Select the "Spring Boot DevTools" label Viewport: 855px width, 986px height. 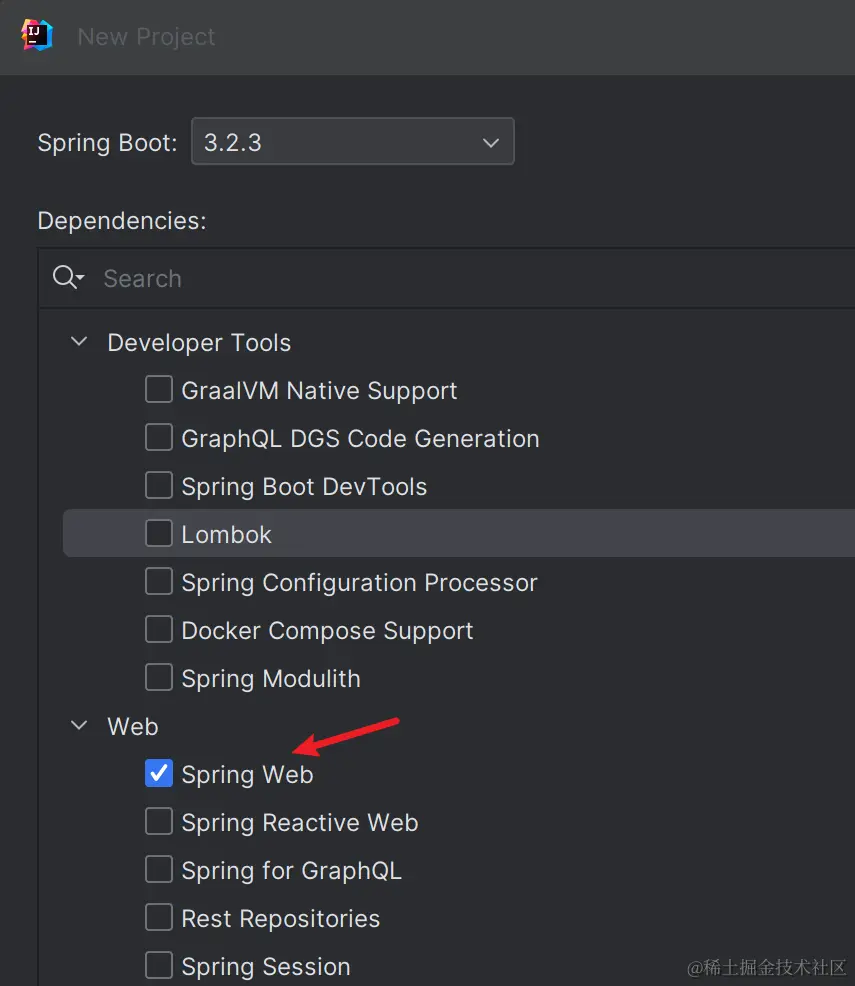click(304, 487)
